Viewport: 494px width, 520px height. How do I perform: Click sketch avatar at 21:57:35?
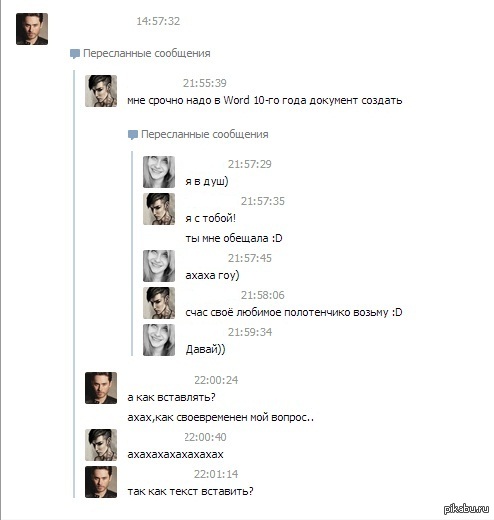pyautogui.click(x=159, y=209)
